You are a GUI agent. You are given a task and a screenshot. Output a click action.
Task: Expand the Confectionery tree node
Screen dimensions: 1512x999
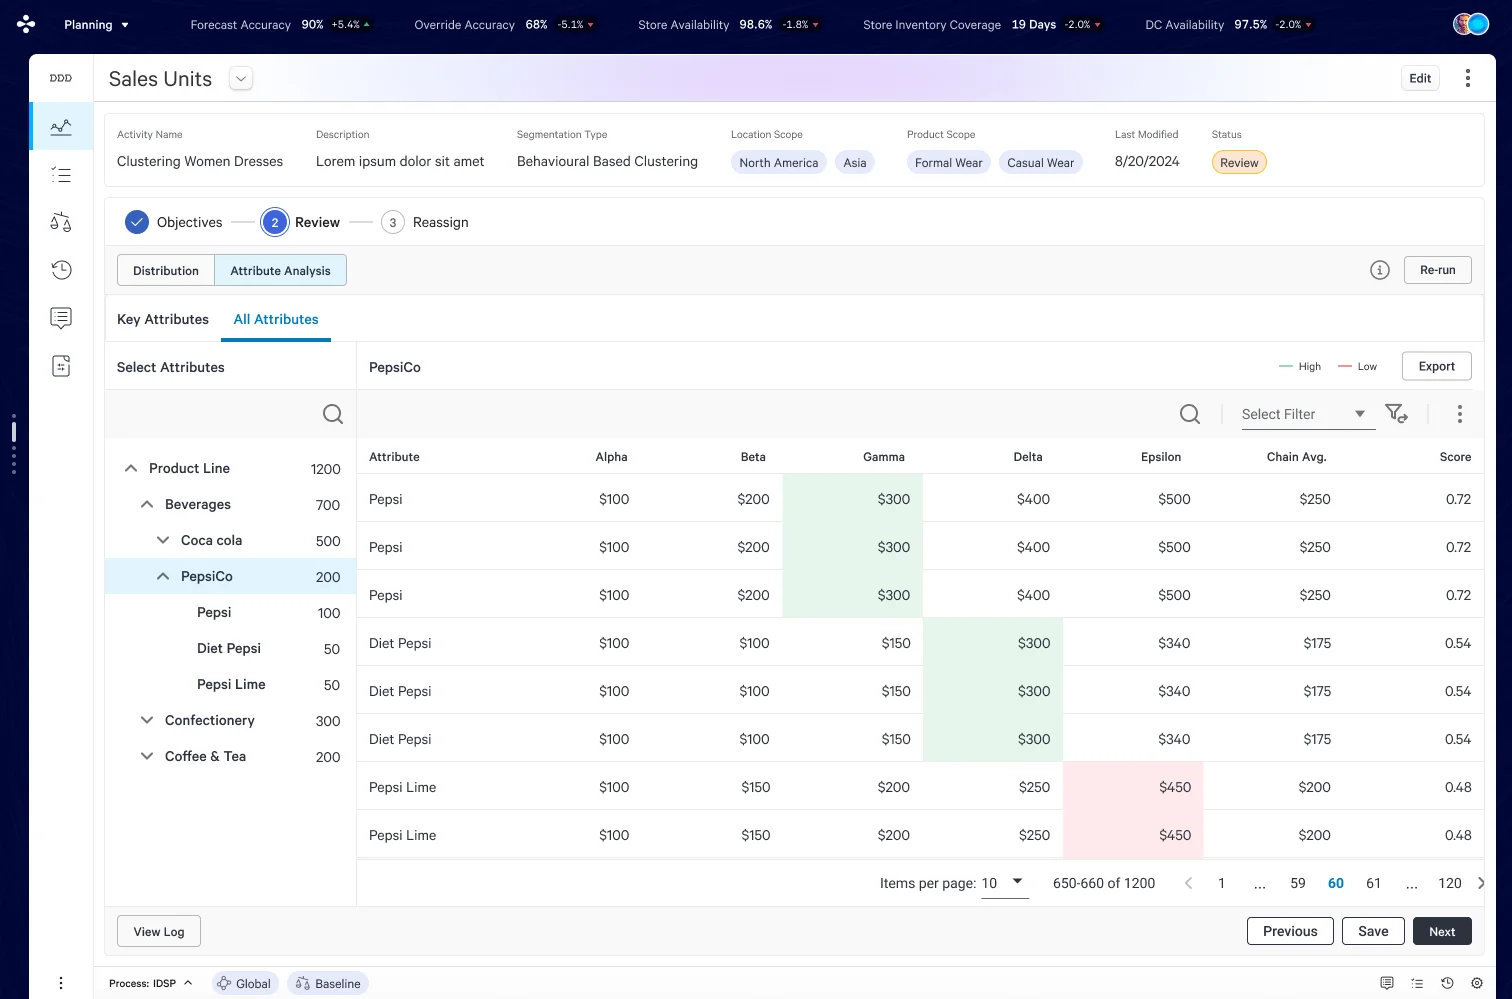(147, 720)
